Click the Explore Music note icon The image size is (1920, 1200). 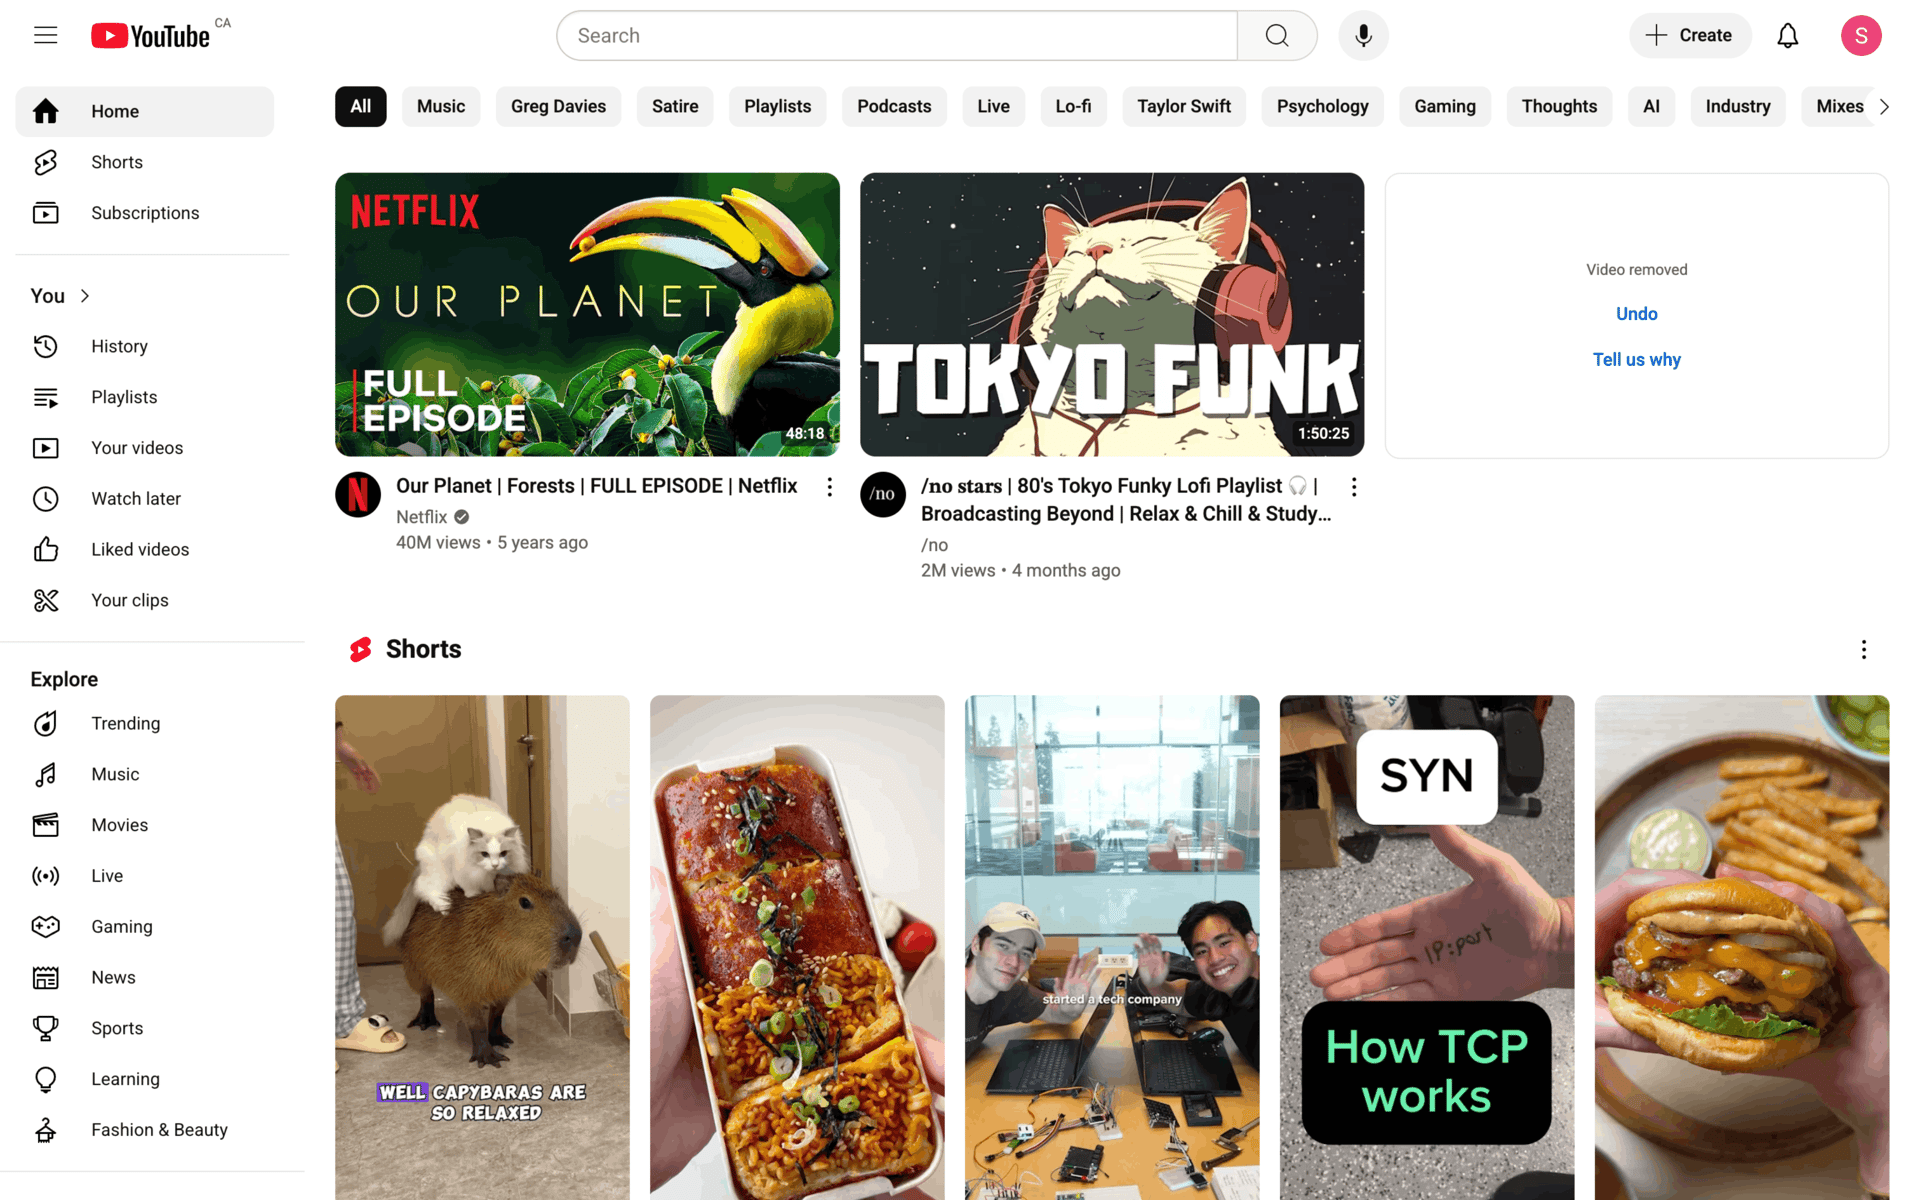click(46, 774)
